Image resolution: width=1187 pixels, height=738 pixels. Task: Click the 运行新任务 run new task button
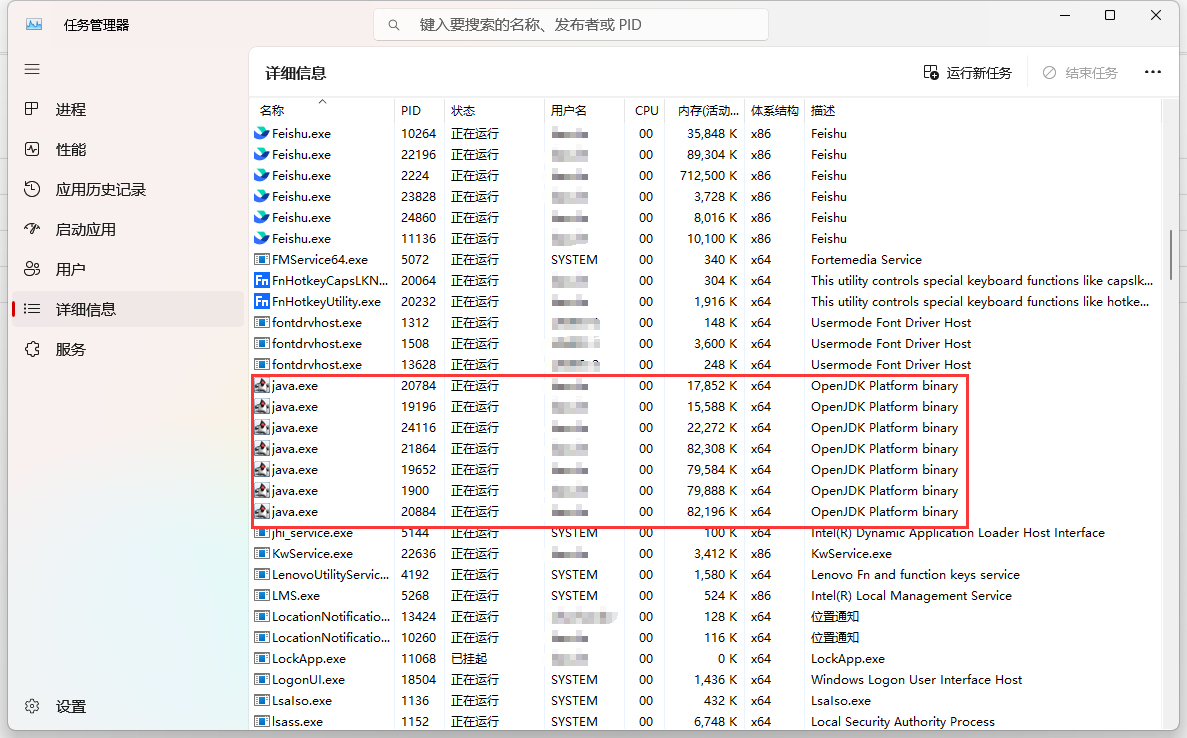[967, 73]
